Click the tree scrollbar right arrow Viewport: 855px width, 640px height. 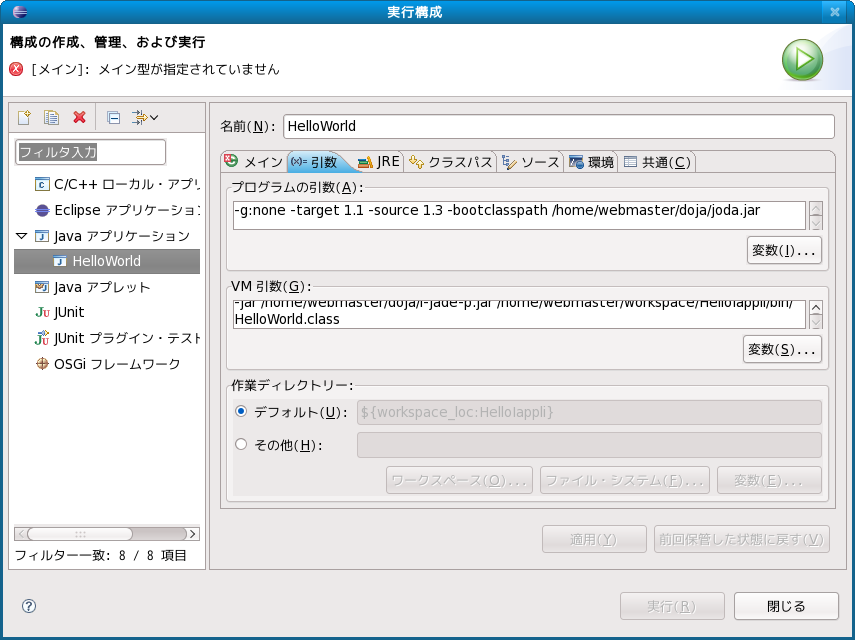pos(192,534)
